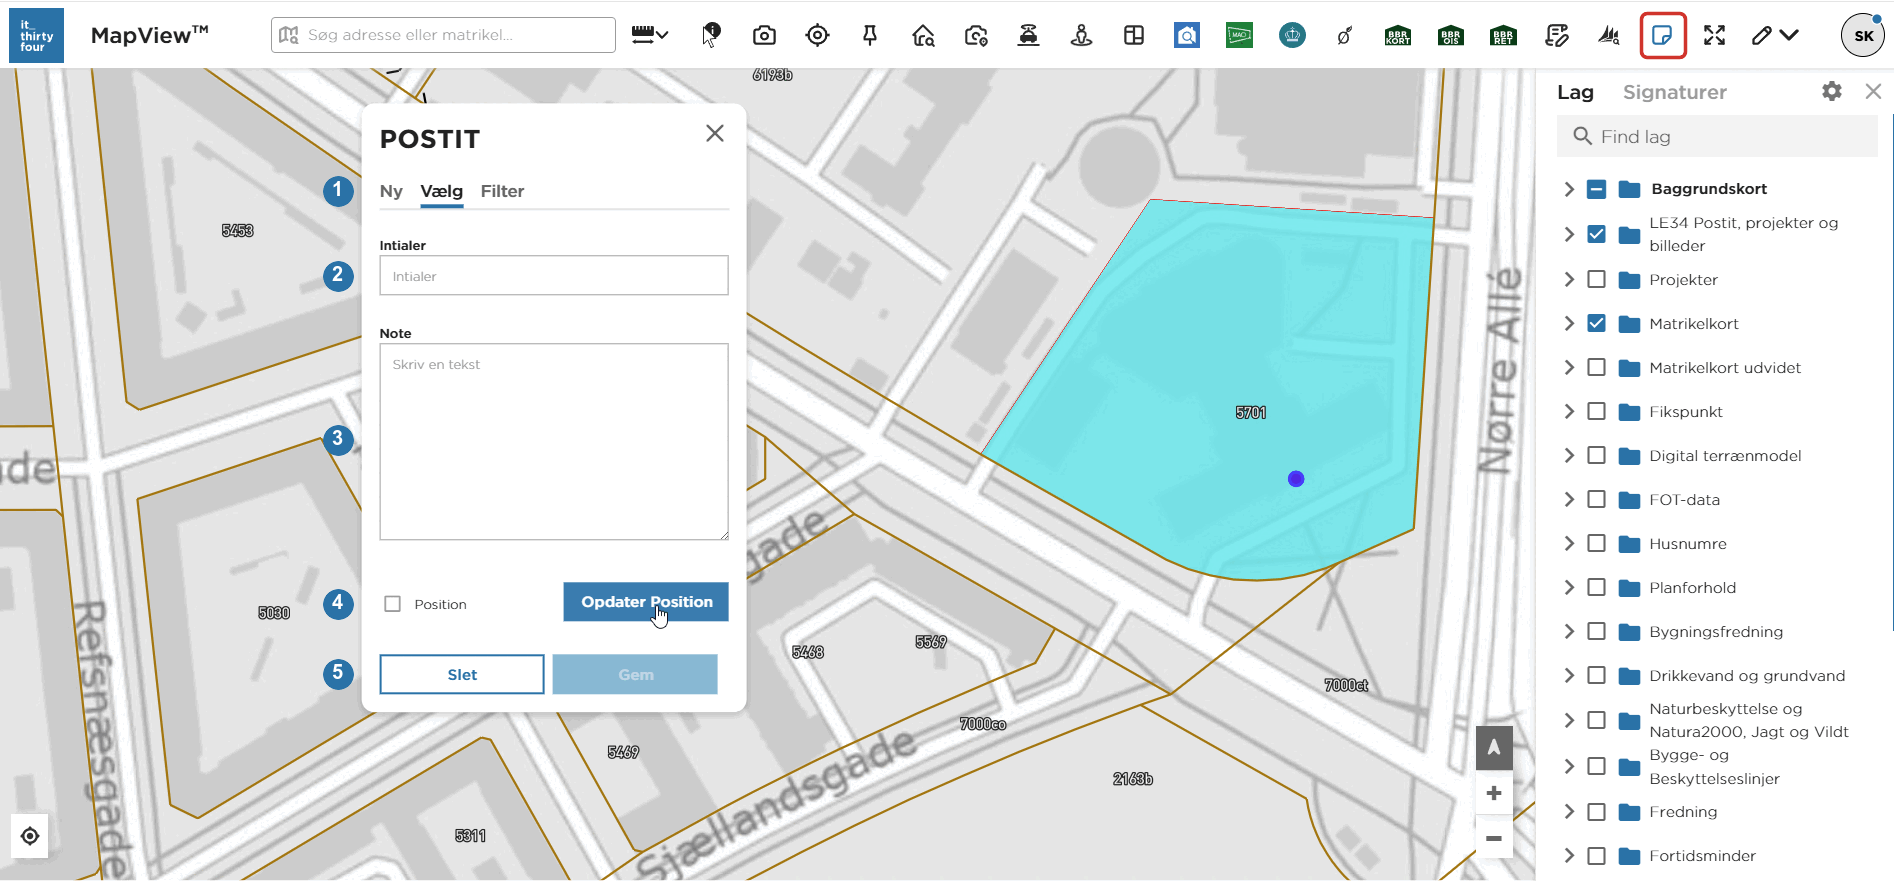Open the measure ruler tool dropdown

pos(650,35)
